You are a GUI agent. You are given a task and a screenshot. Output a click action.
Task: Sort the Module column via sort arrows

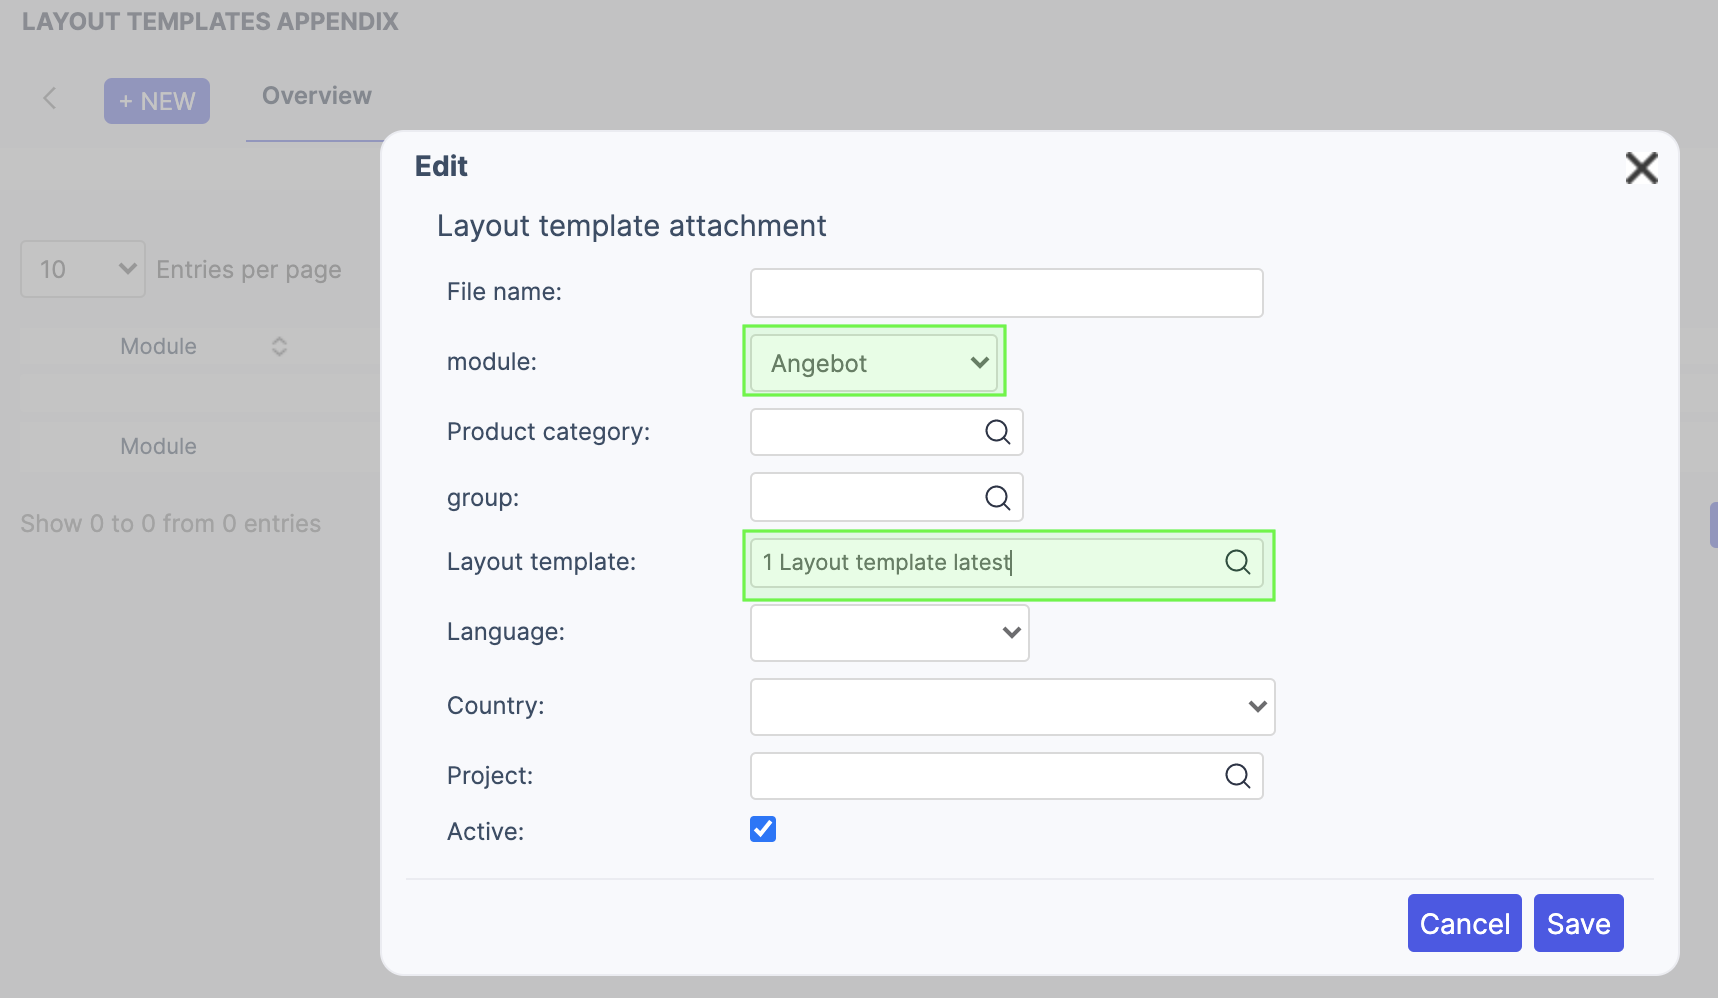[x=279, y=347]
